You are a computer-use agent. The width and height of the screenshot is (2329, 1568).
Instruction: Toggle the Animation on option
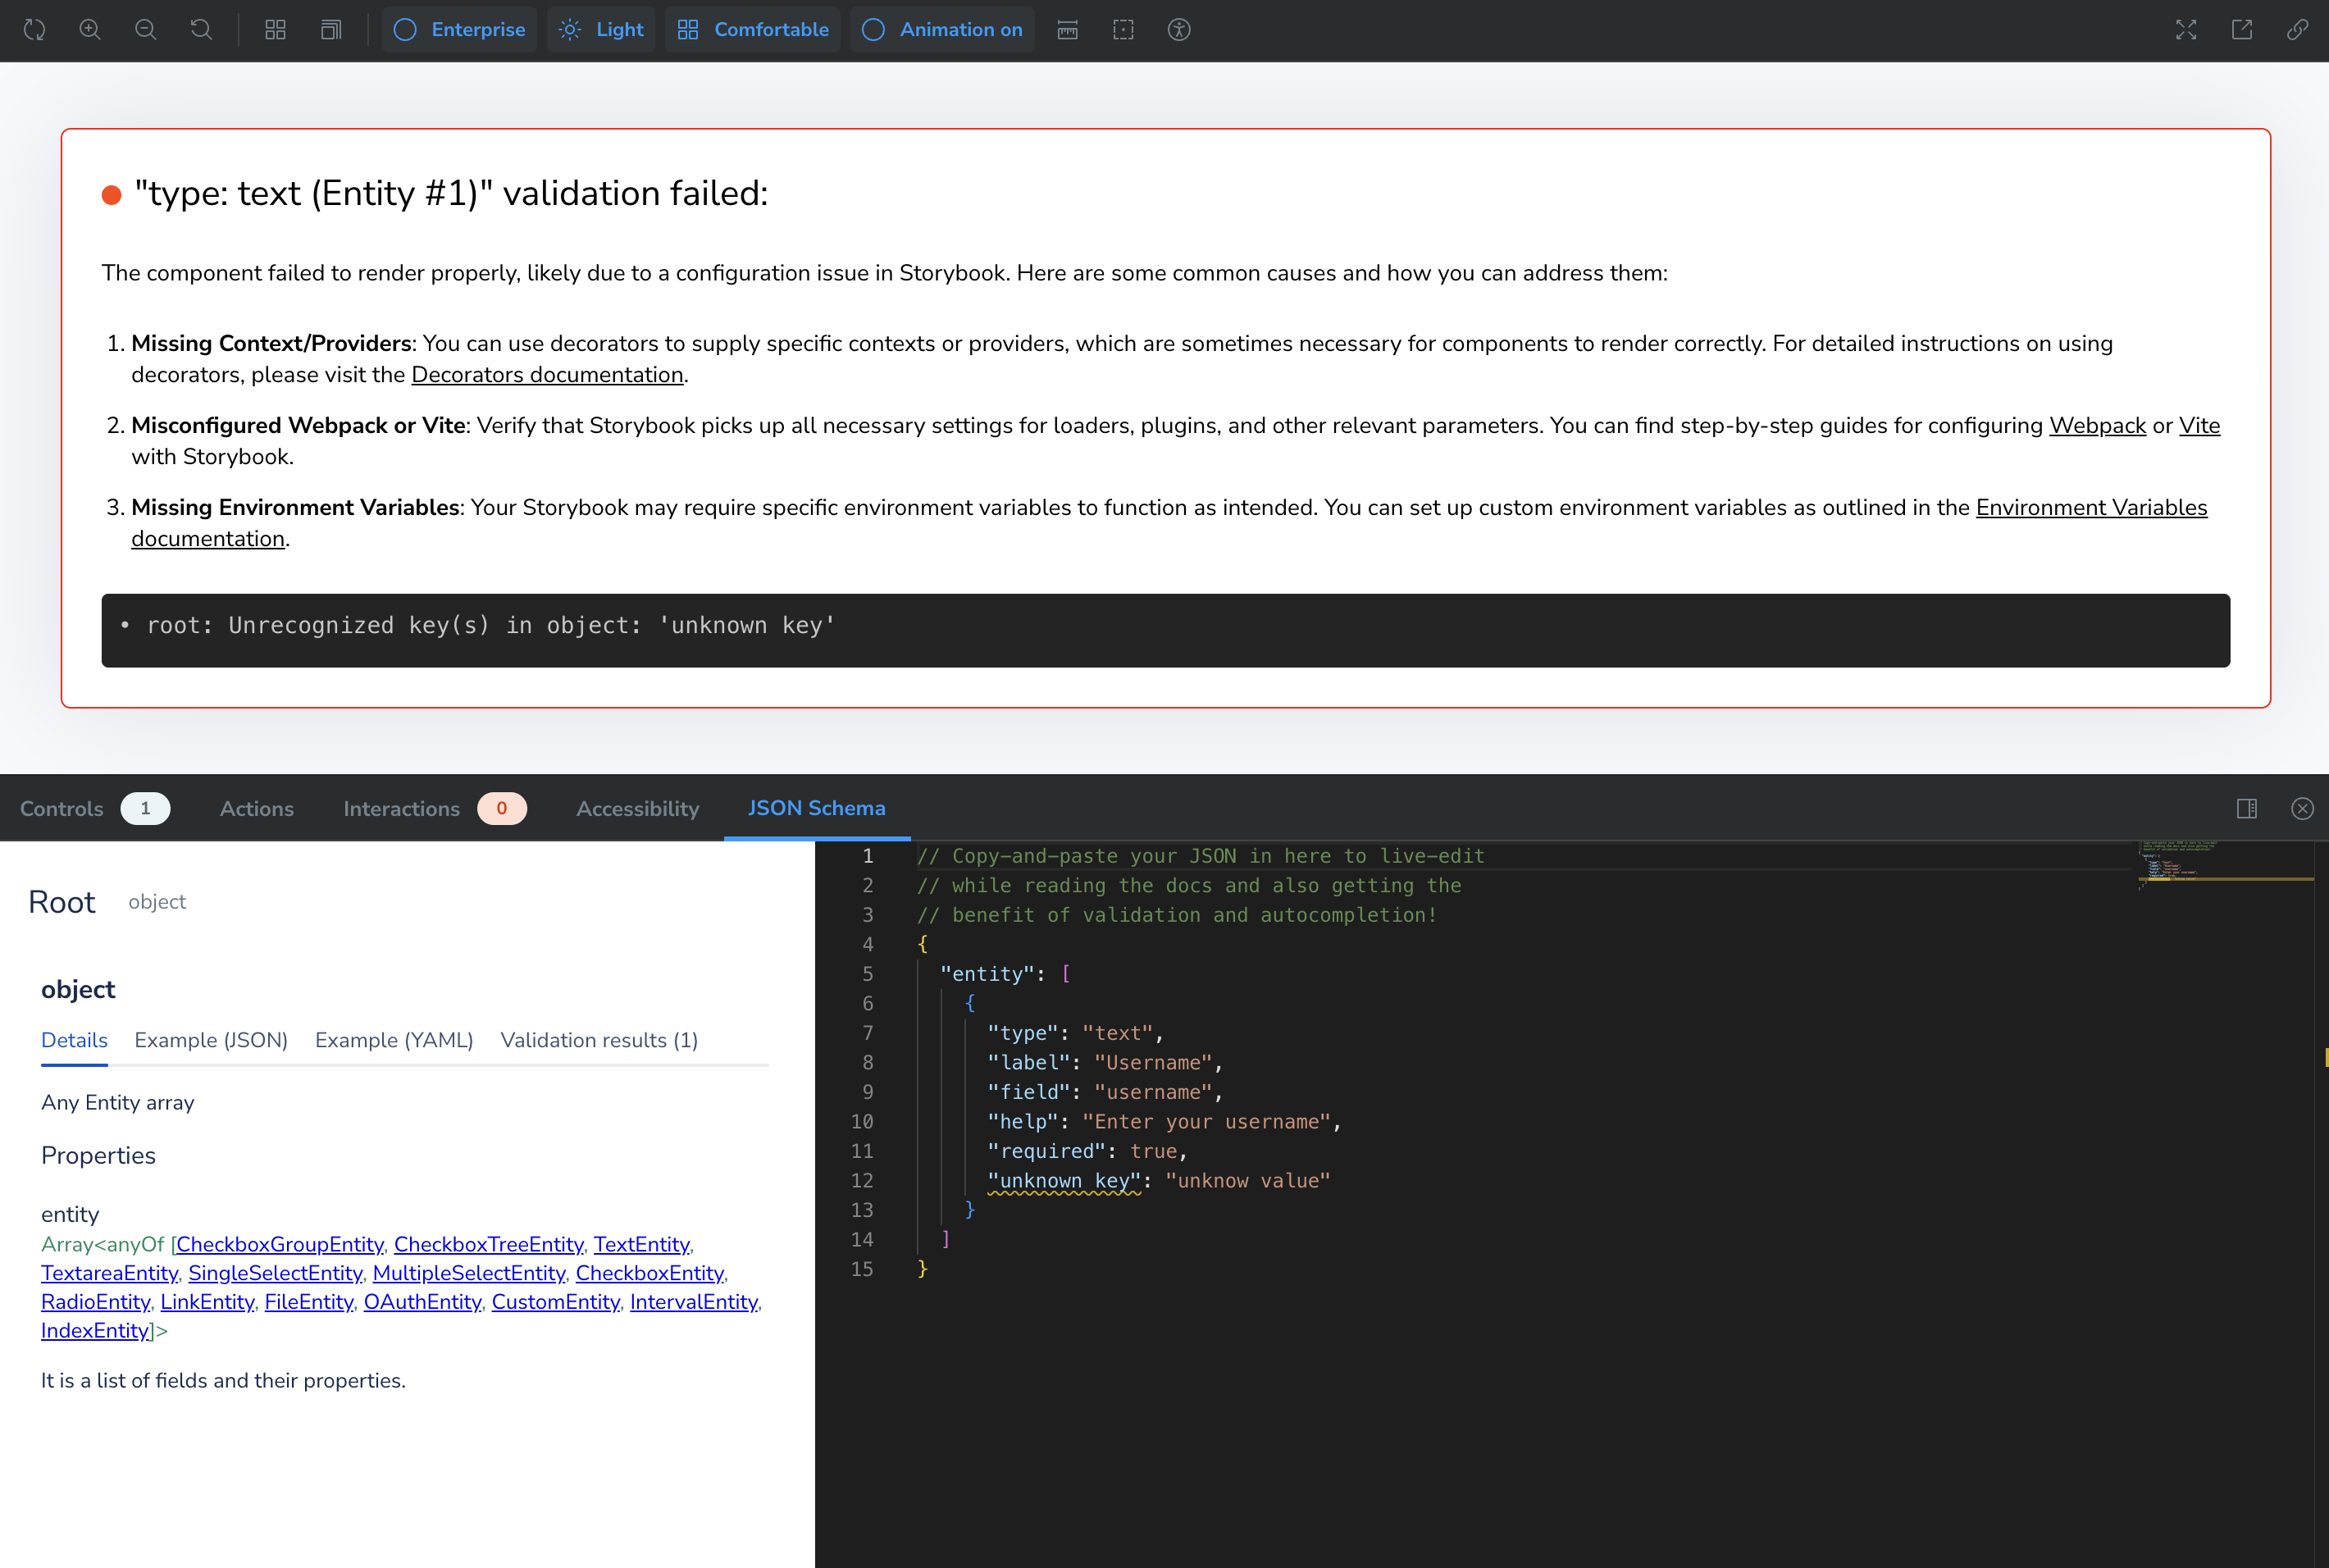pyautogui.click(x=942, y=30)
